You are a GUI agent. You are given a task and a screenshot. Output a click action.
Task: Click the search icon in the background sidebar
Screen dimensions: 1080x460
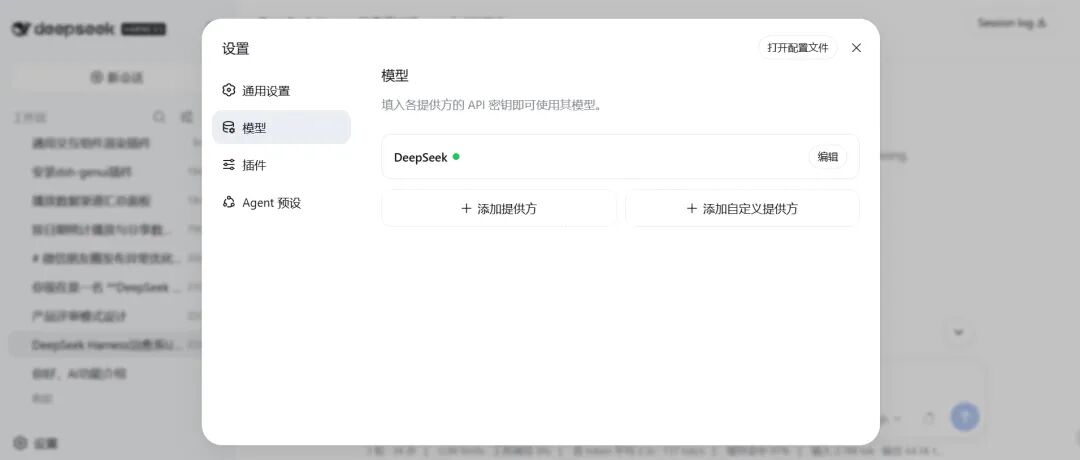click(159, 117)
